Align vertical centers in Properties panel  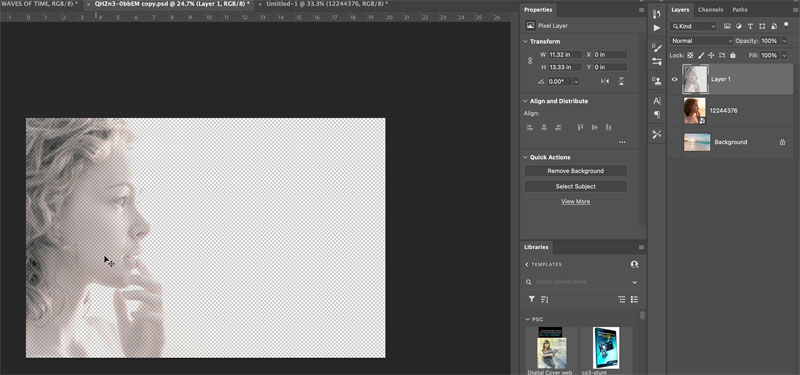594,128
